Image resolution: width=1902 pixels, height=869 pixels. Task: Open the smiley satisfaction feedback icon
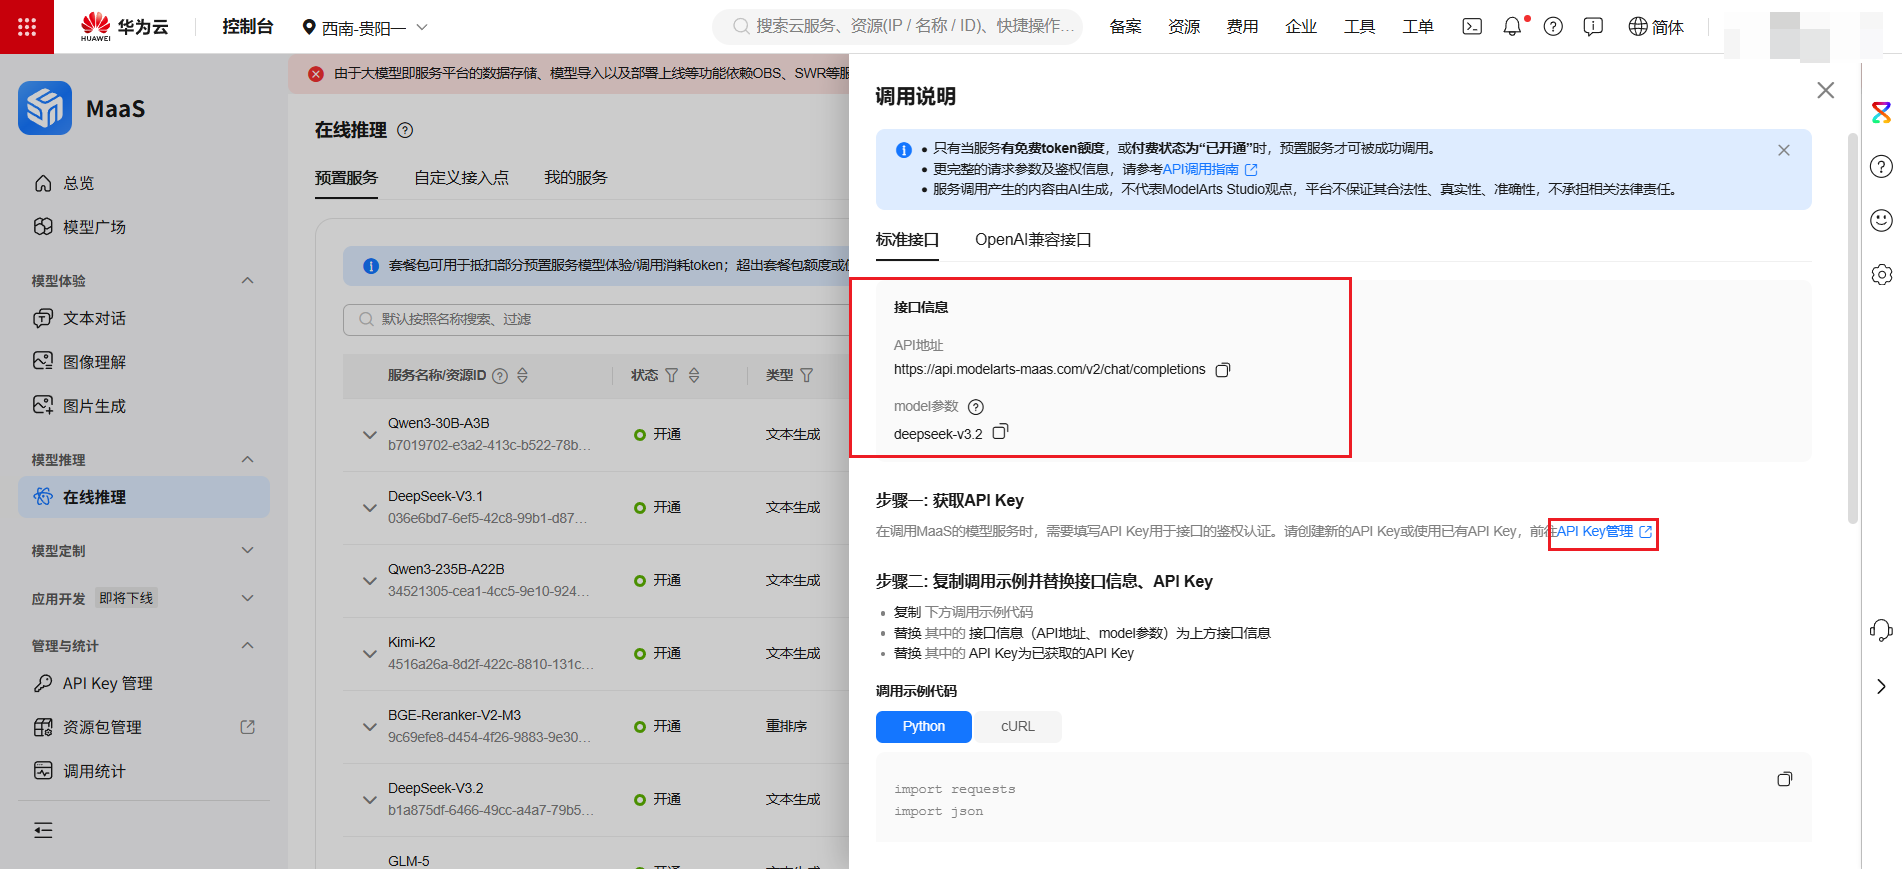[x=1881, y=220]
